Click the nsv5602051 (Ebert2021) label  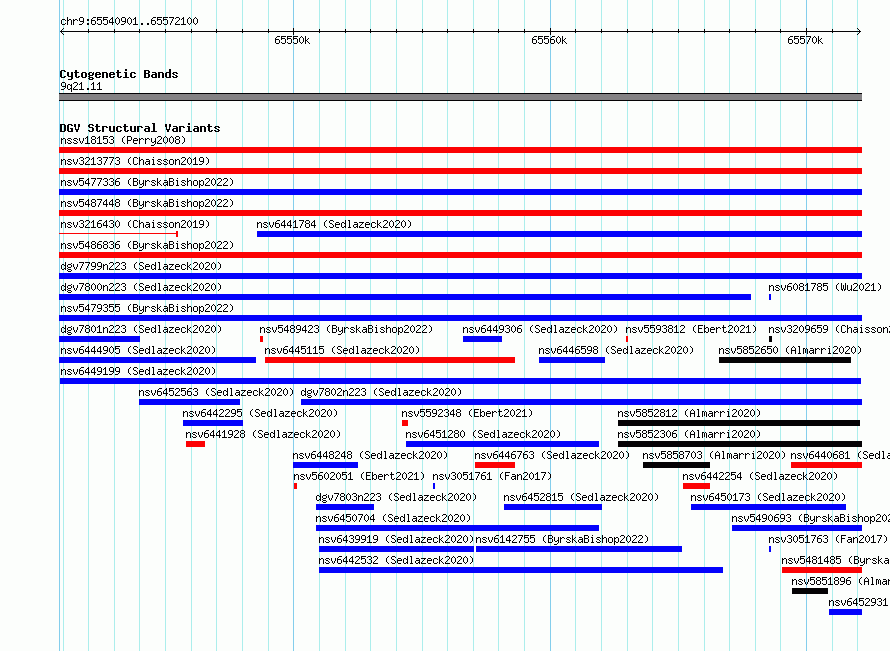[359, 476]
